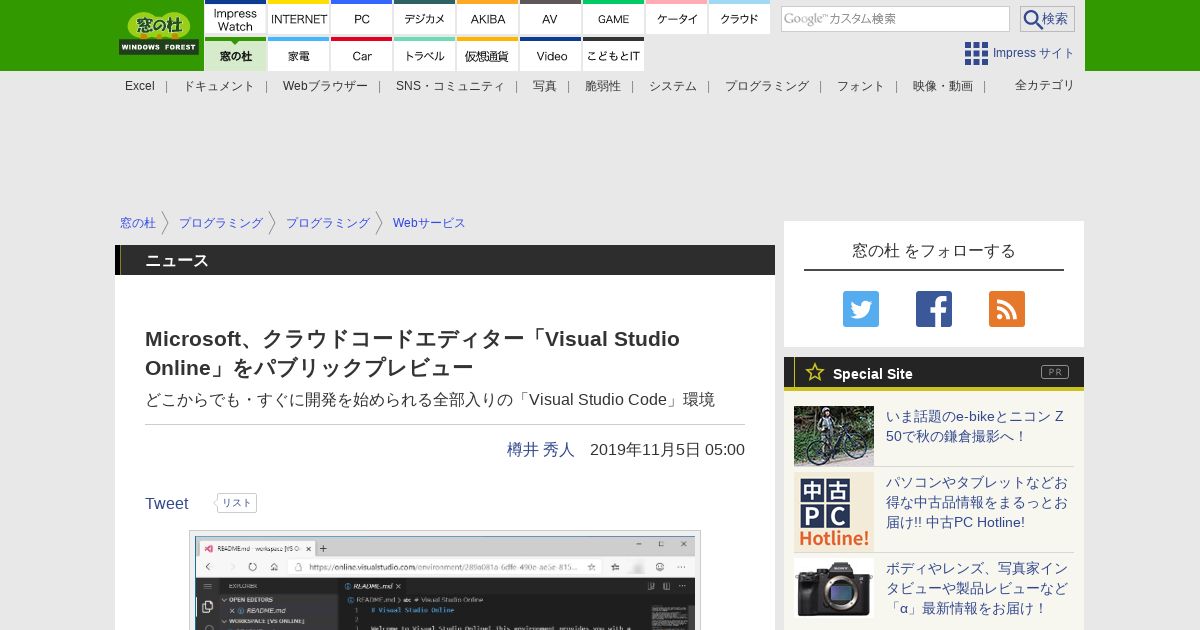
Task: Open the PC site tab
Action: (x=362, y=19)
